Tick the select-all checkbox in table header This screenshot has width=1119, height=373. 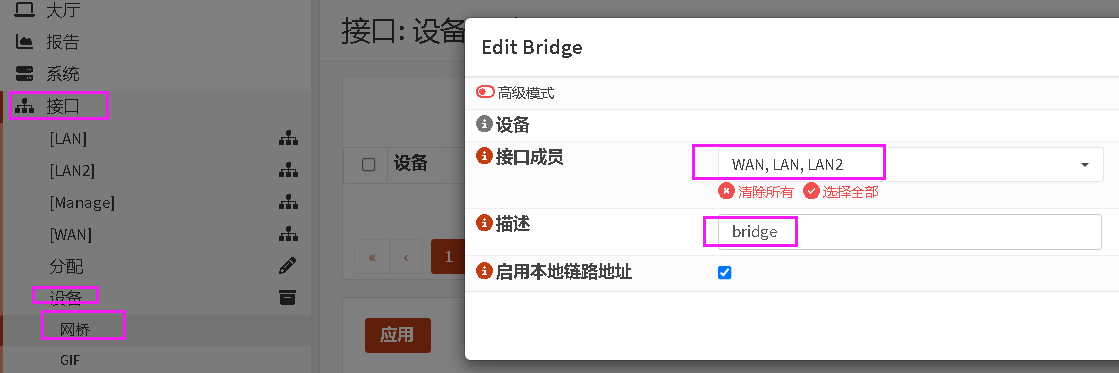pos(368,165)
